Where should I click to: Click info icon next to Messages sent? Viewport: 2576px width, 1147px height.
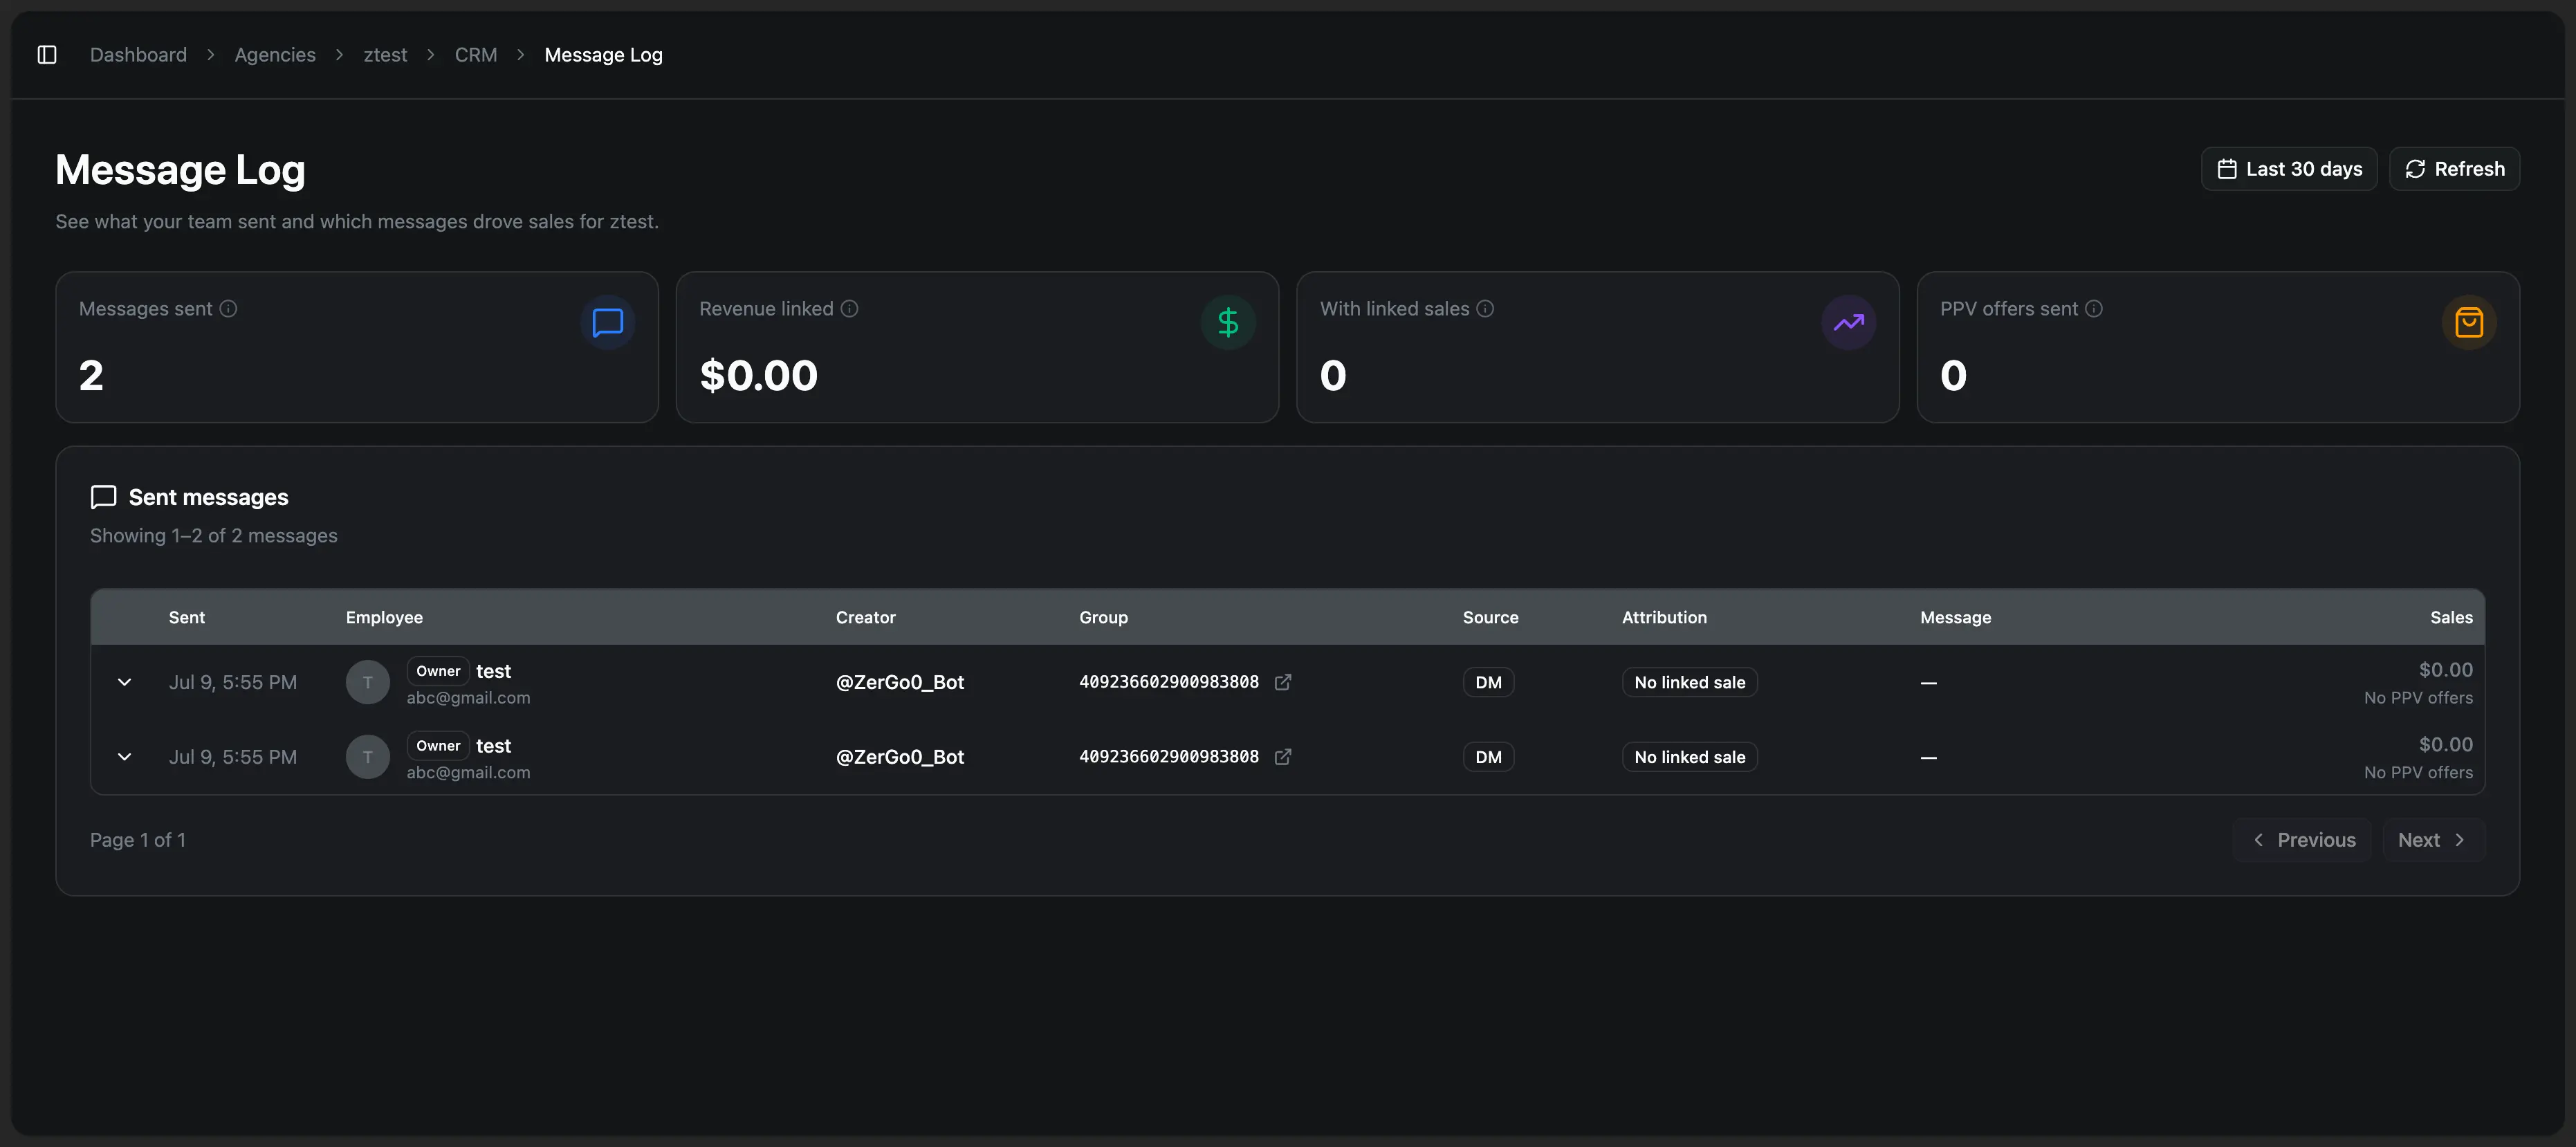[228, 309]
